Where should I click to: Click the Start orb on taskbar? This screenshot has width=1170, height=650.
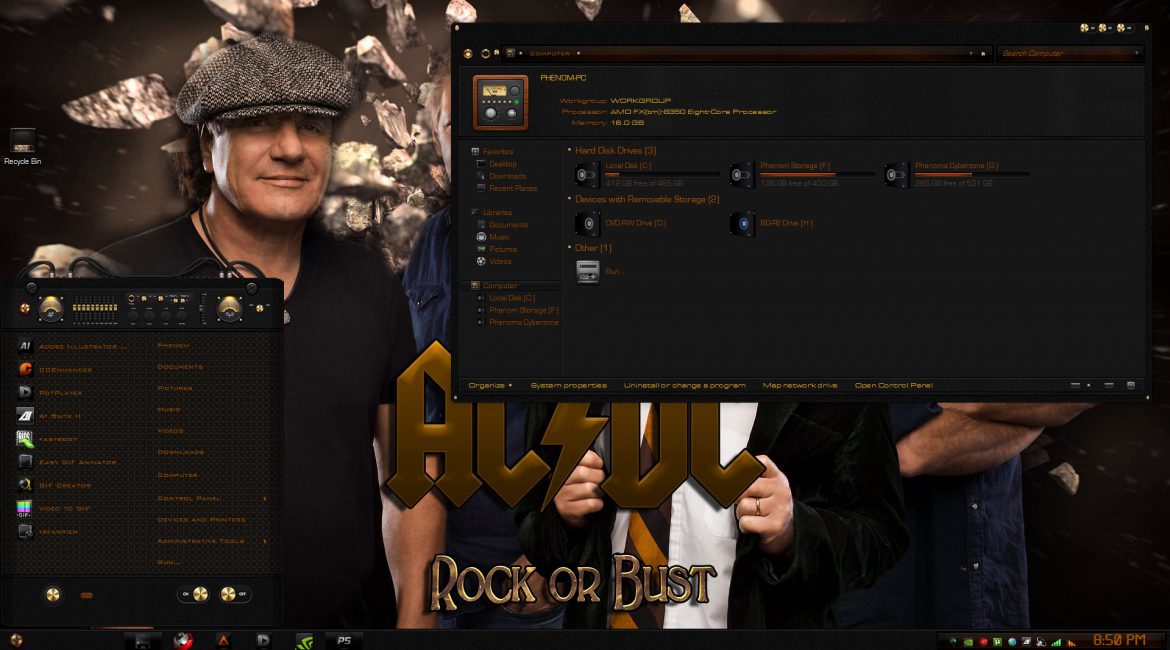click(16, 640)
